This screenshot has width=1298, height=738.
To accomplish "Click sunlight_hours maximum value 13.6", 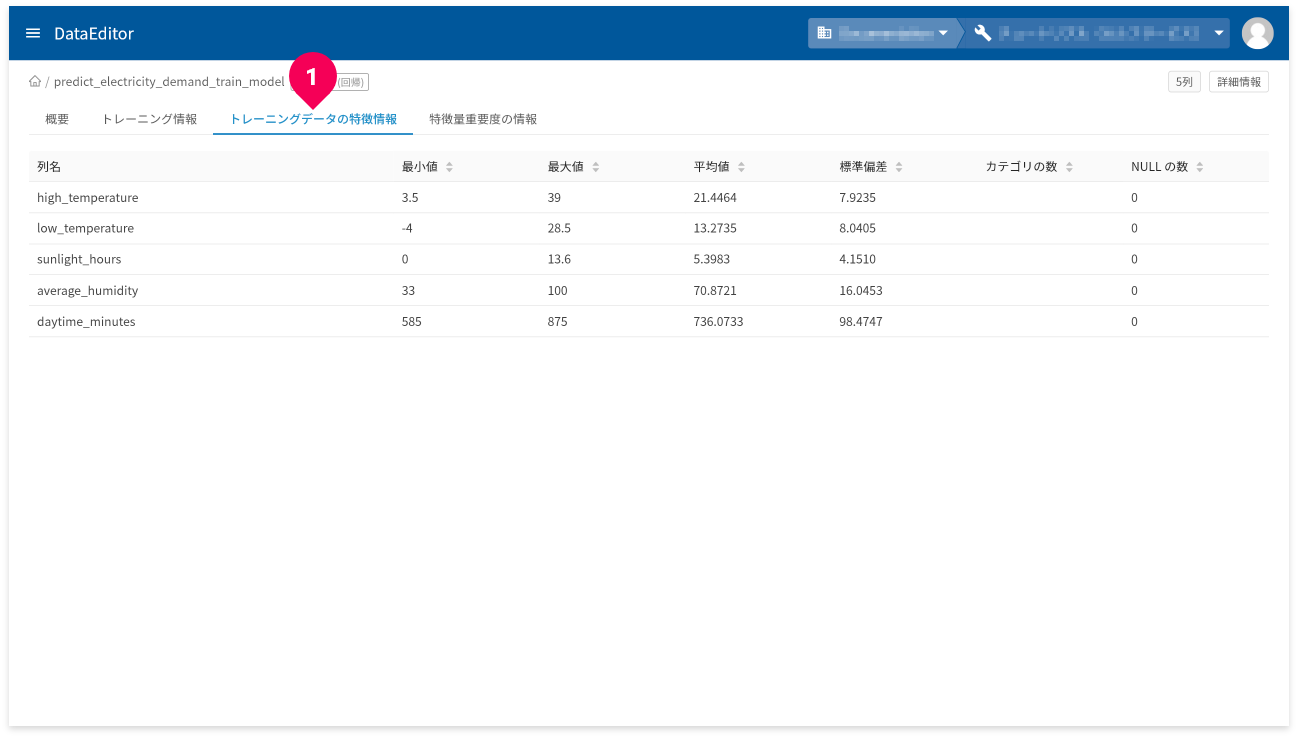I will [x=559, y=260].
